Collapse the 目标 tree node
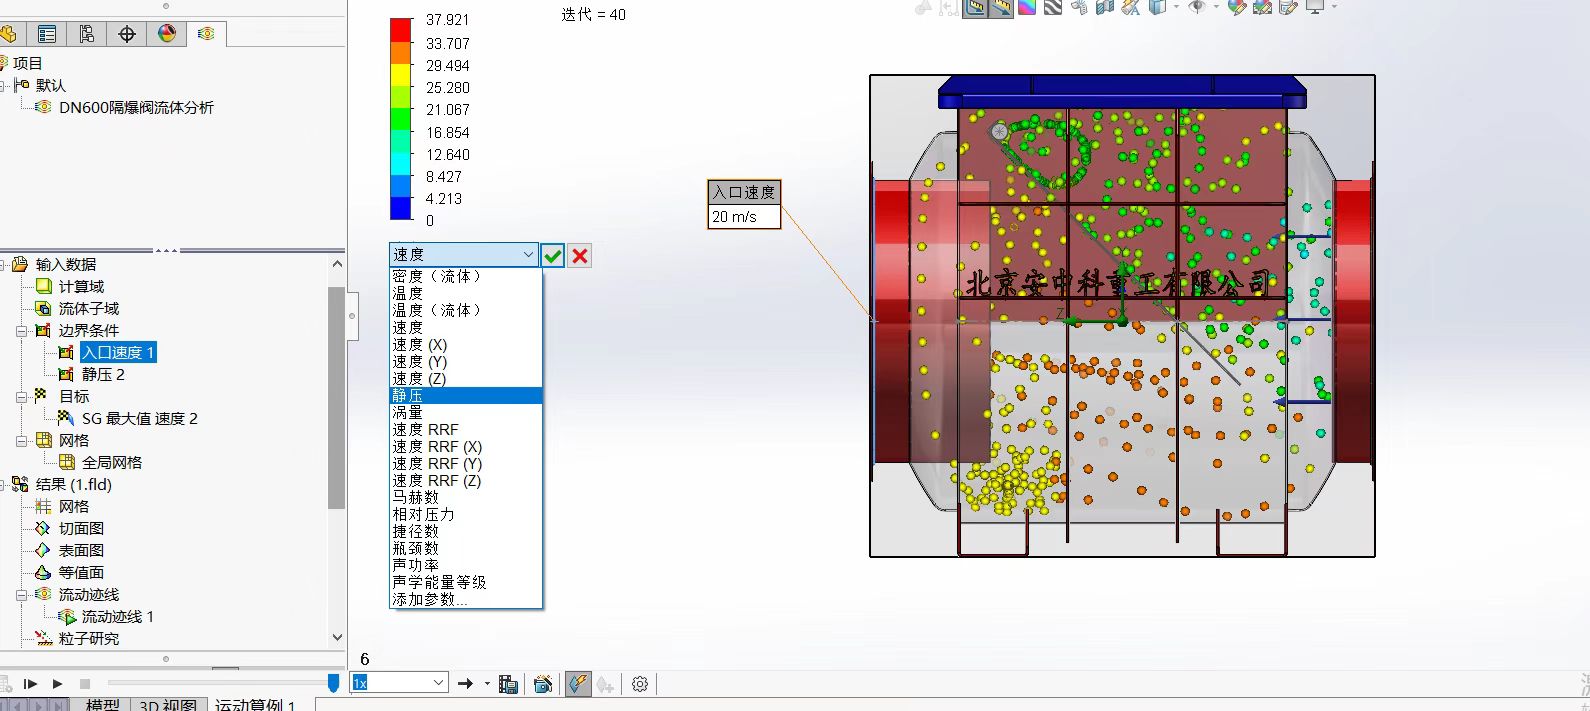1590x711 pixels. click(x=21, y=397)
